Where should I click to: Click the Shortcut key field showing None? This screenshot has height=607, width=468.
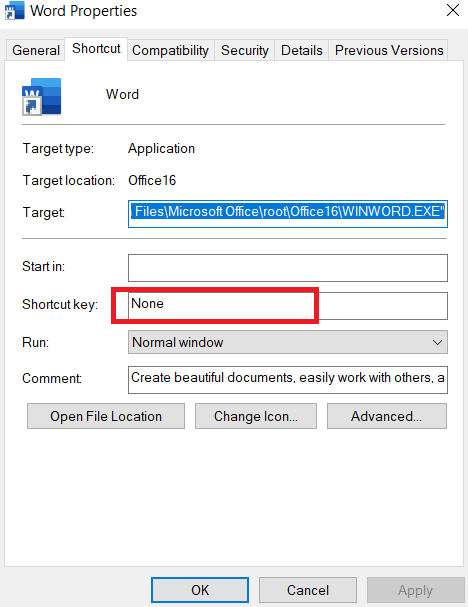tap(288, 306)
